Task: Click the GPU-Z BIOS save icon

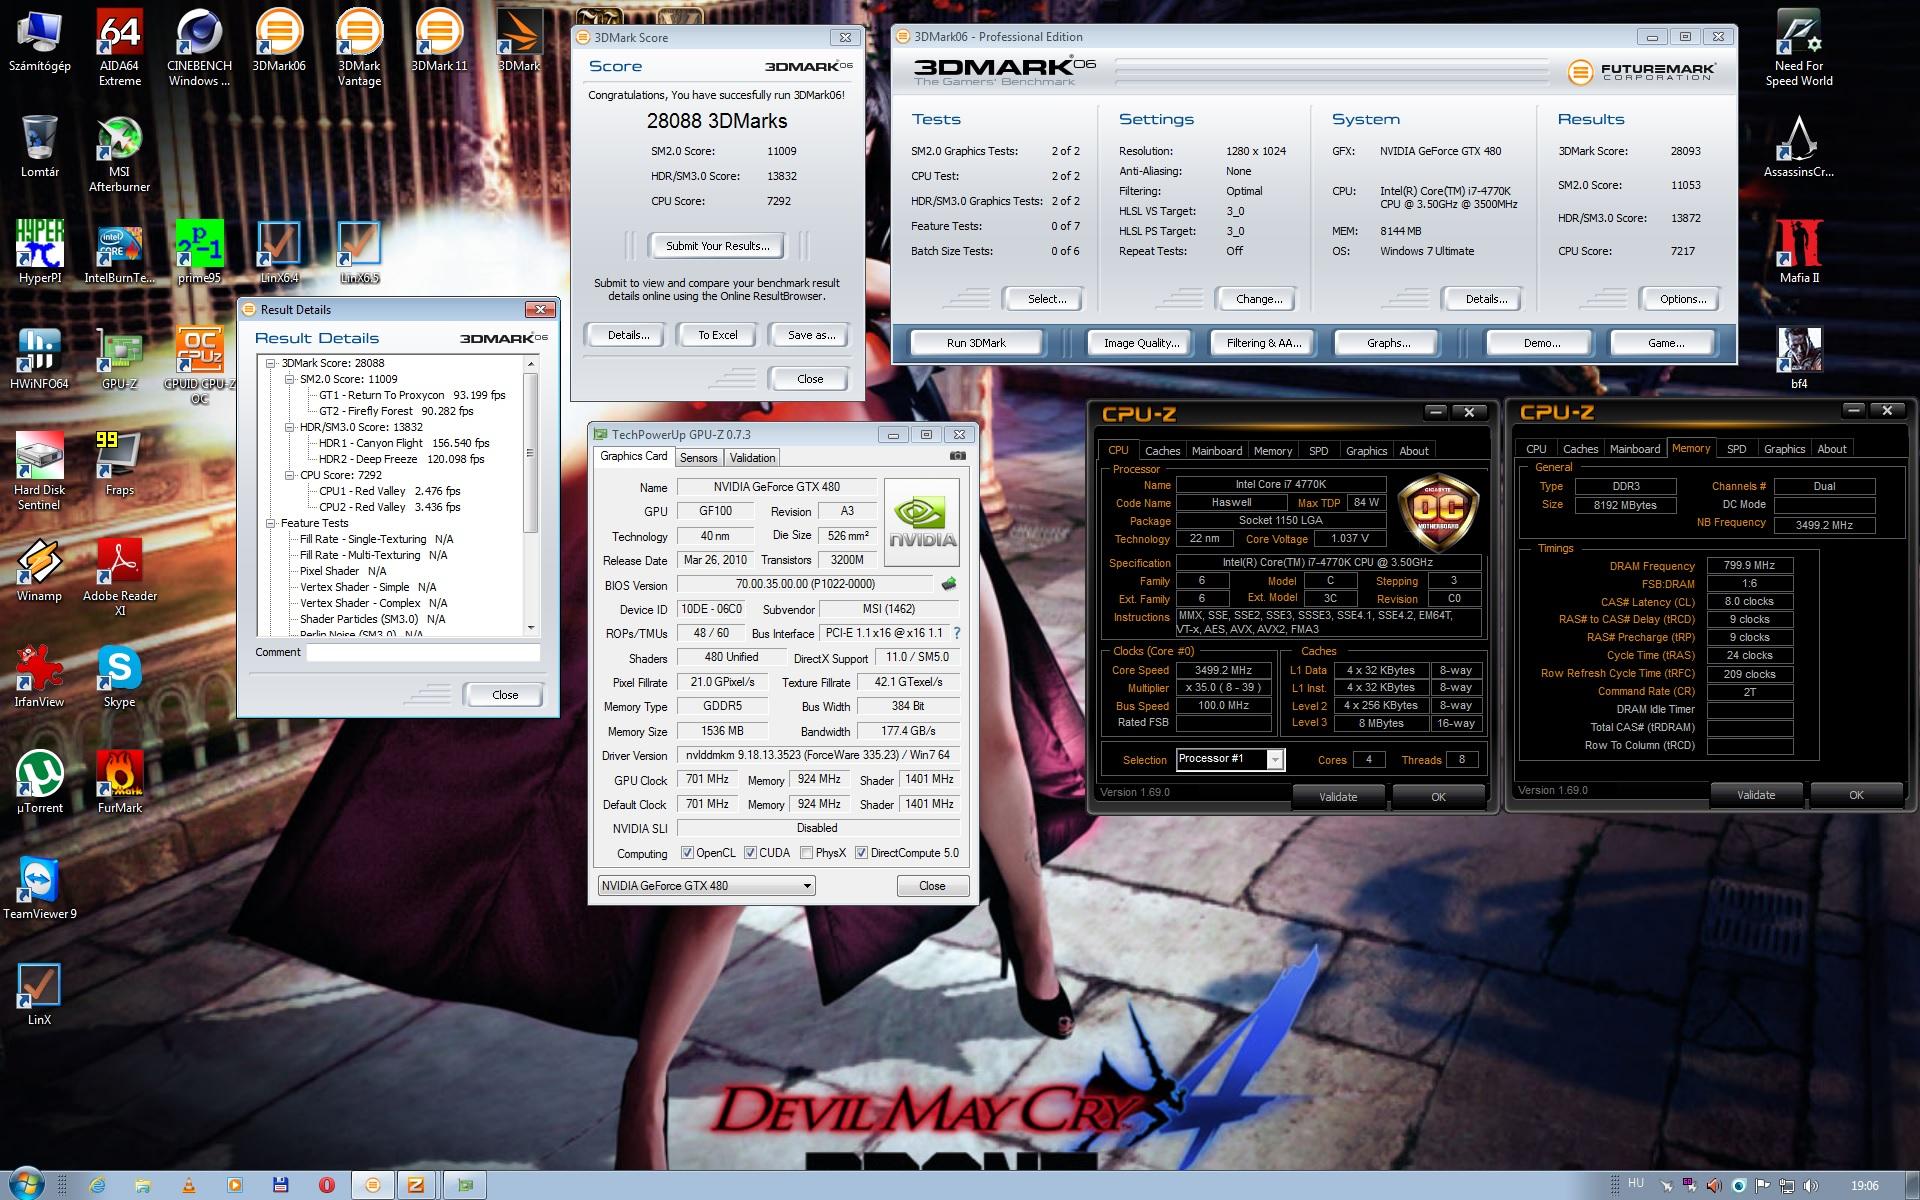Action: pyautogui.click(x=949, y=584)
